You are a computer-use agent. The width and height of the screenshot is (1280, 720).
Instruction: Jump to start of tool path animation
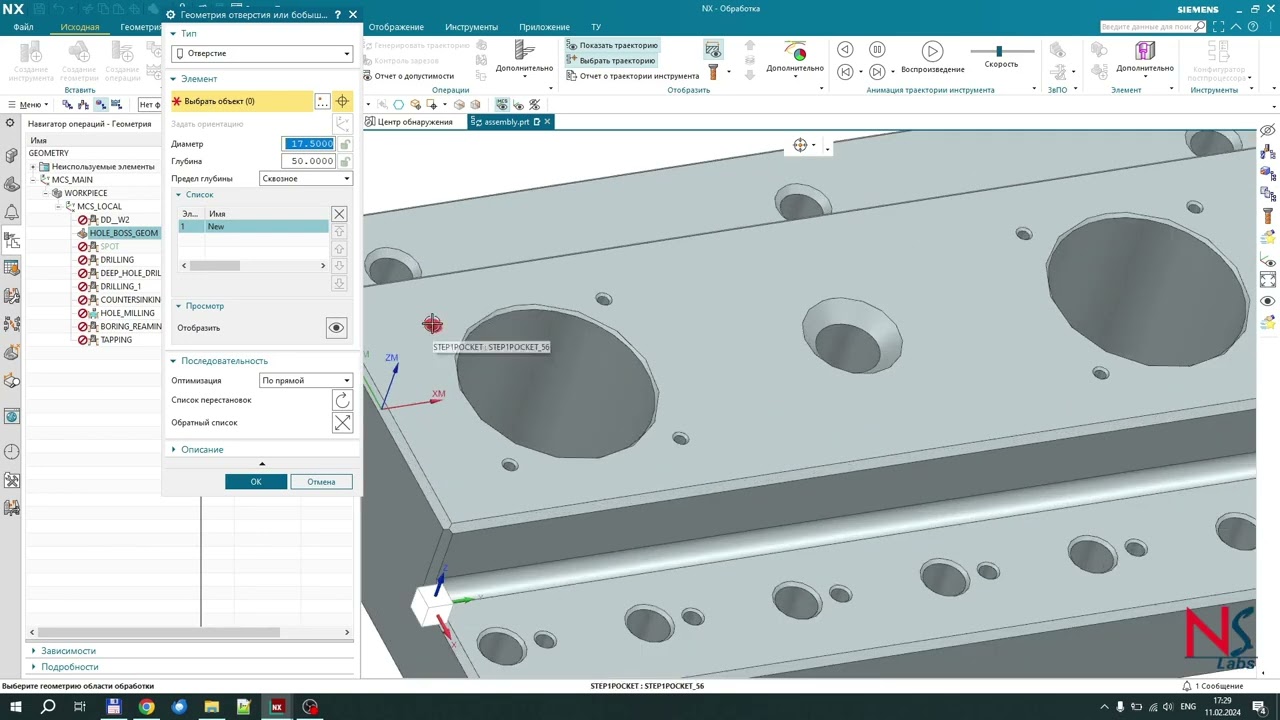click(x=845, y=71)
